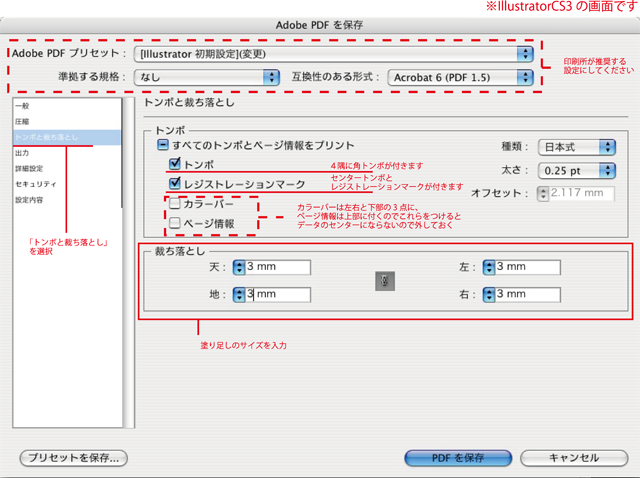
Task: Click the category list scrollbar
Action: 129,262
